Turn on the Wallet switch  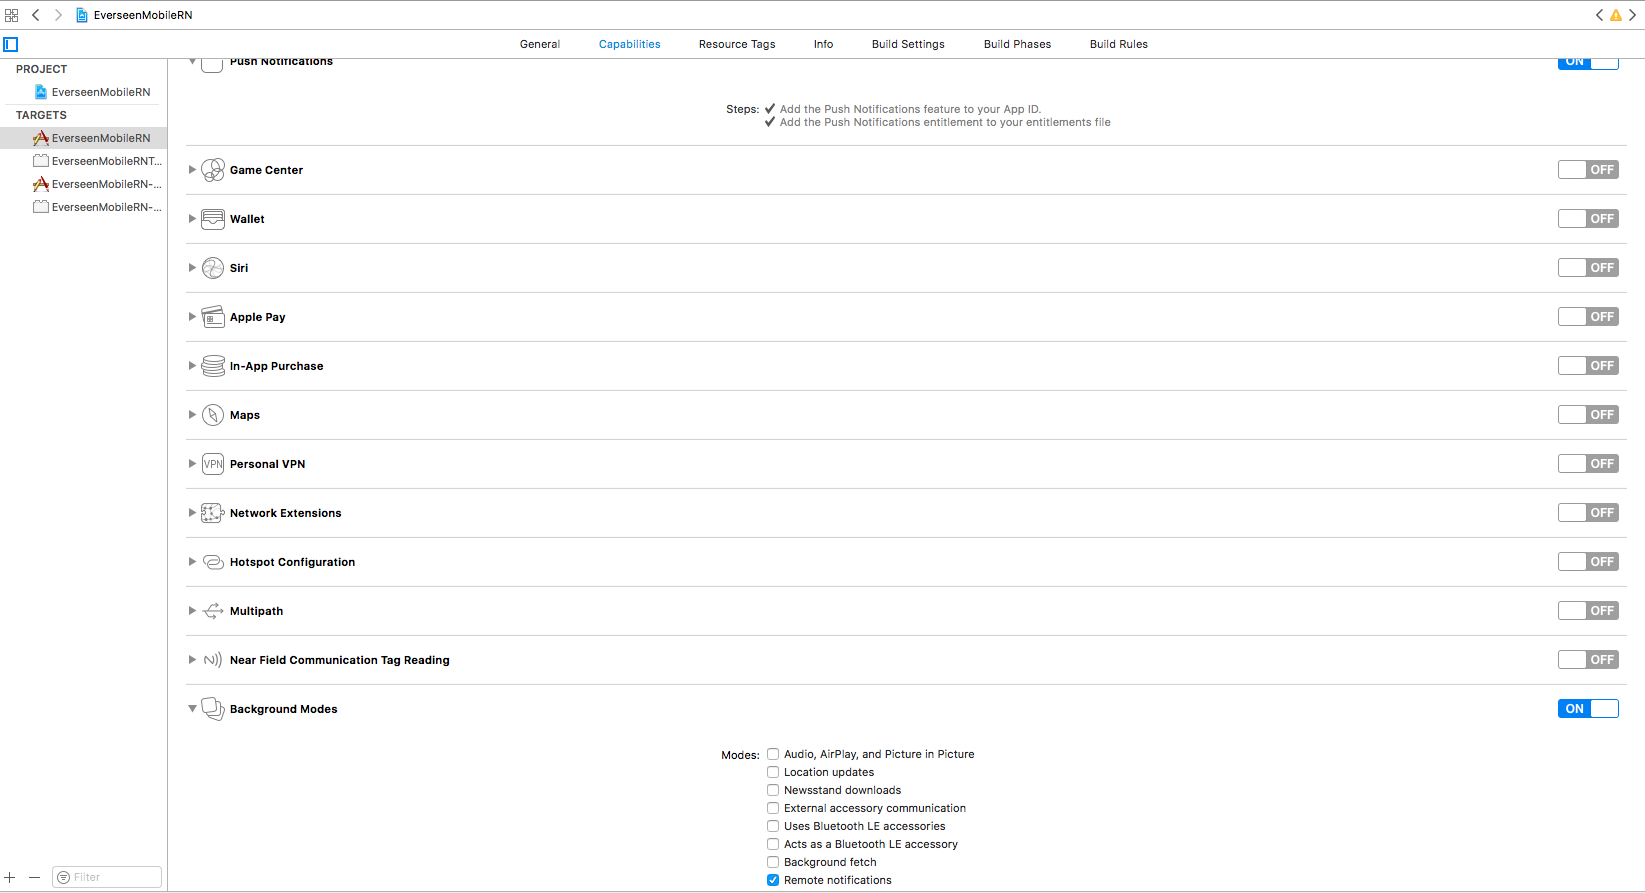click(1588, 219)
